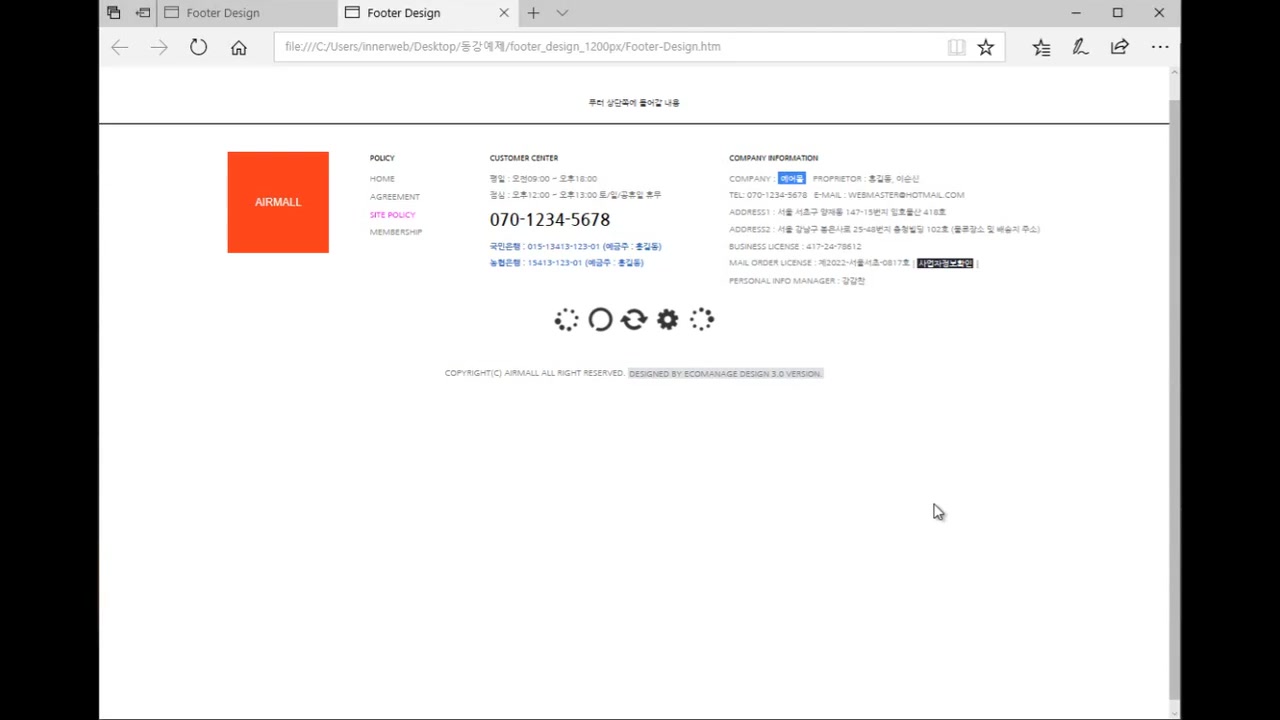Open Web Notes with the pen icon
Screen dimensions: 1280x720
(1080, 46)
